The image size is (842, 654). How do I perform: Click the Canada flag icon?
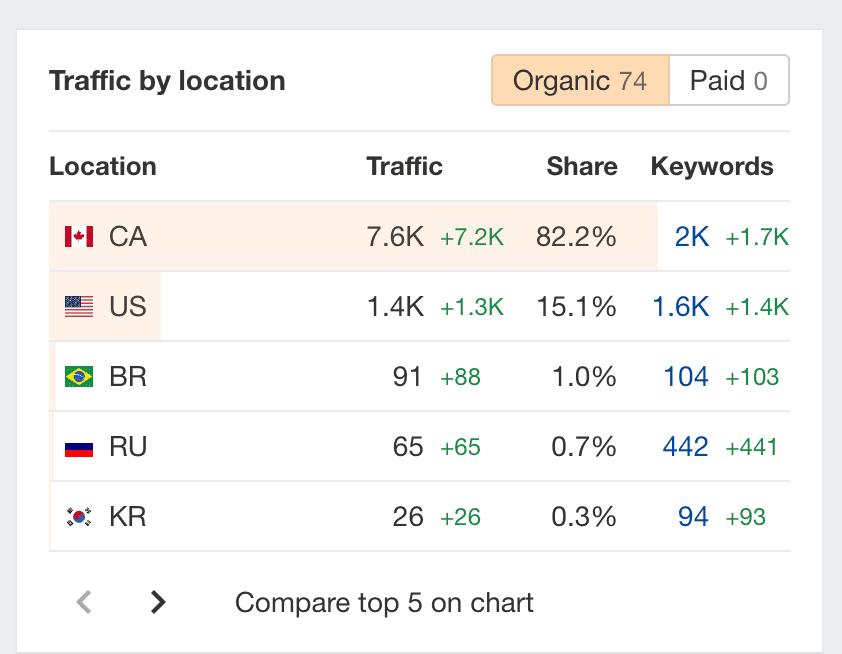79,237
